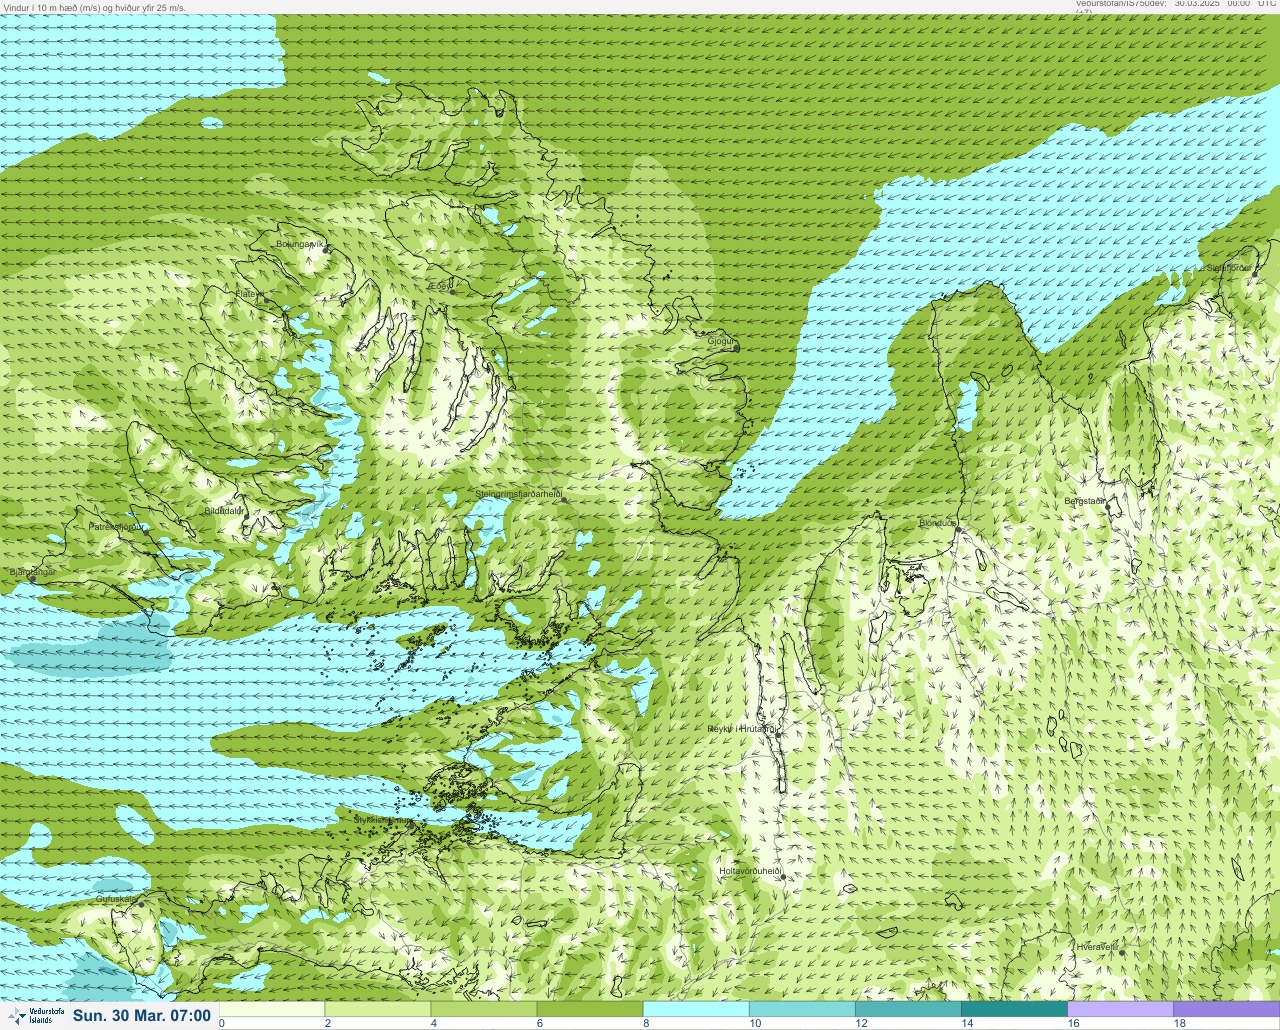Viewport: 1280px width, 1030px height.
Task: Click the Gjögur station label
Action: point(720,341)
